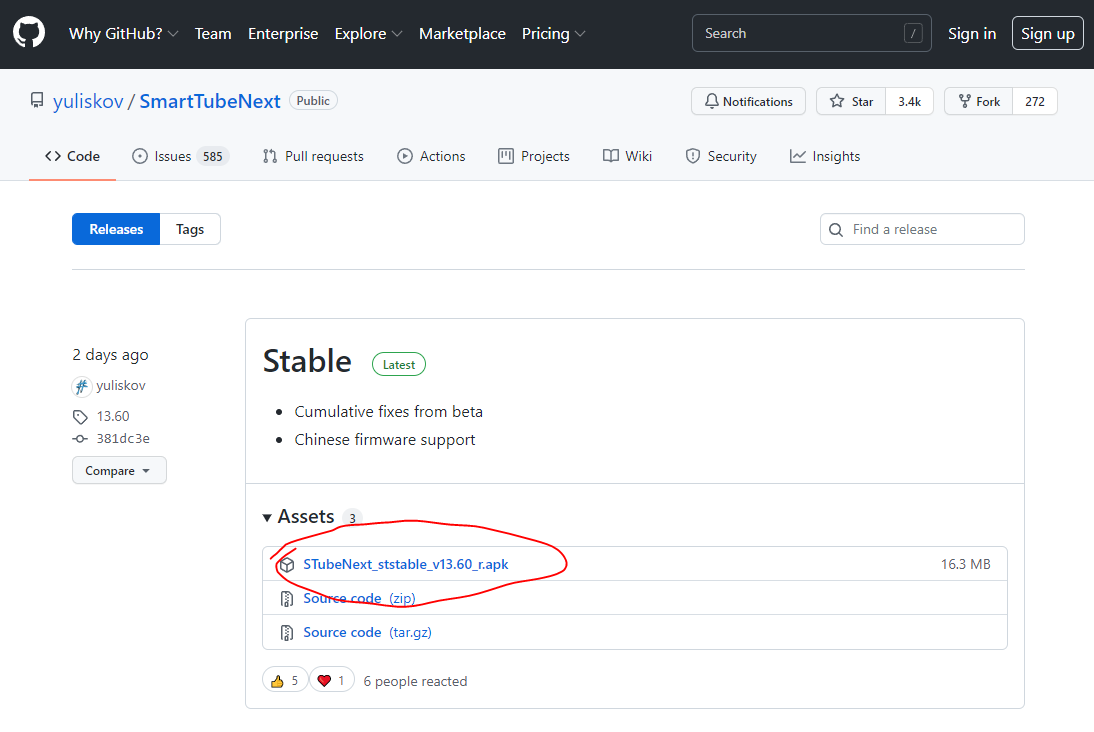Click the Issues count 585 badge
1094x732 pixels.
[x=213, y=156]
